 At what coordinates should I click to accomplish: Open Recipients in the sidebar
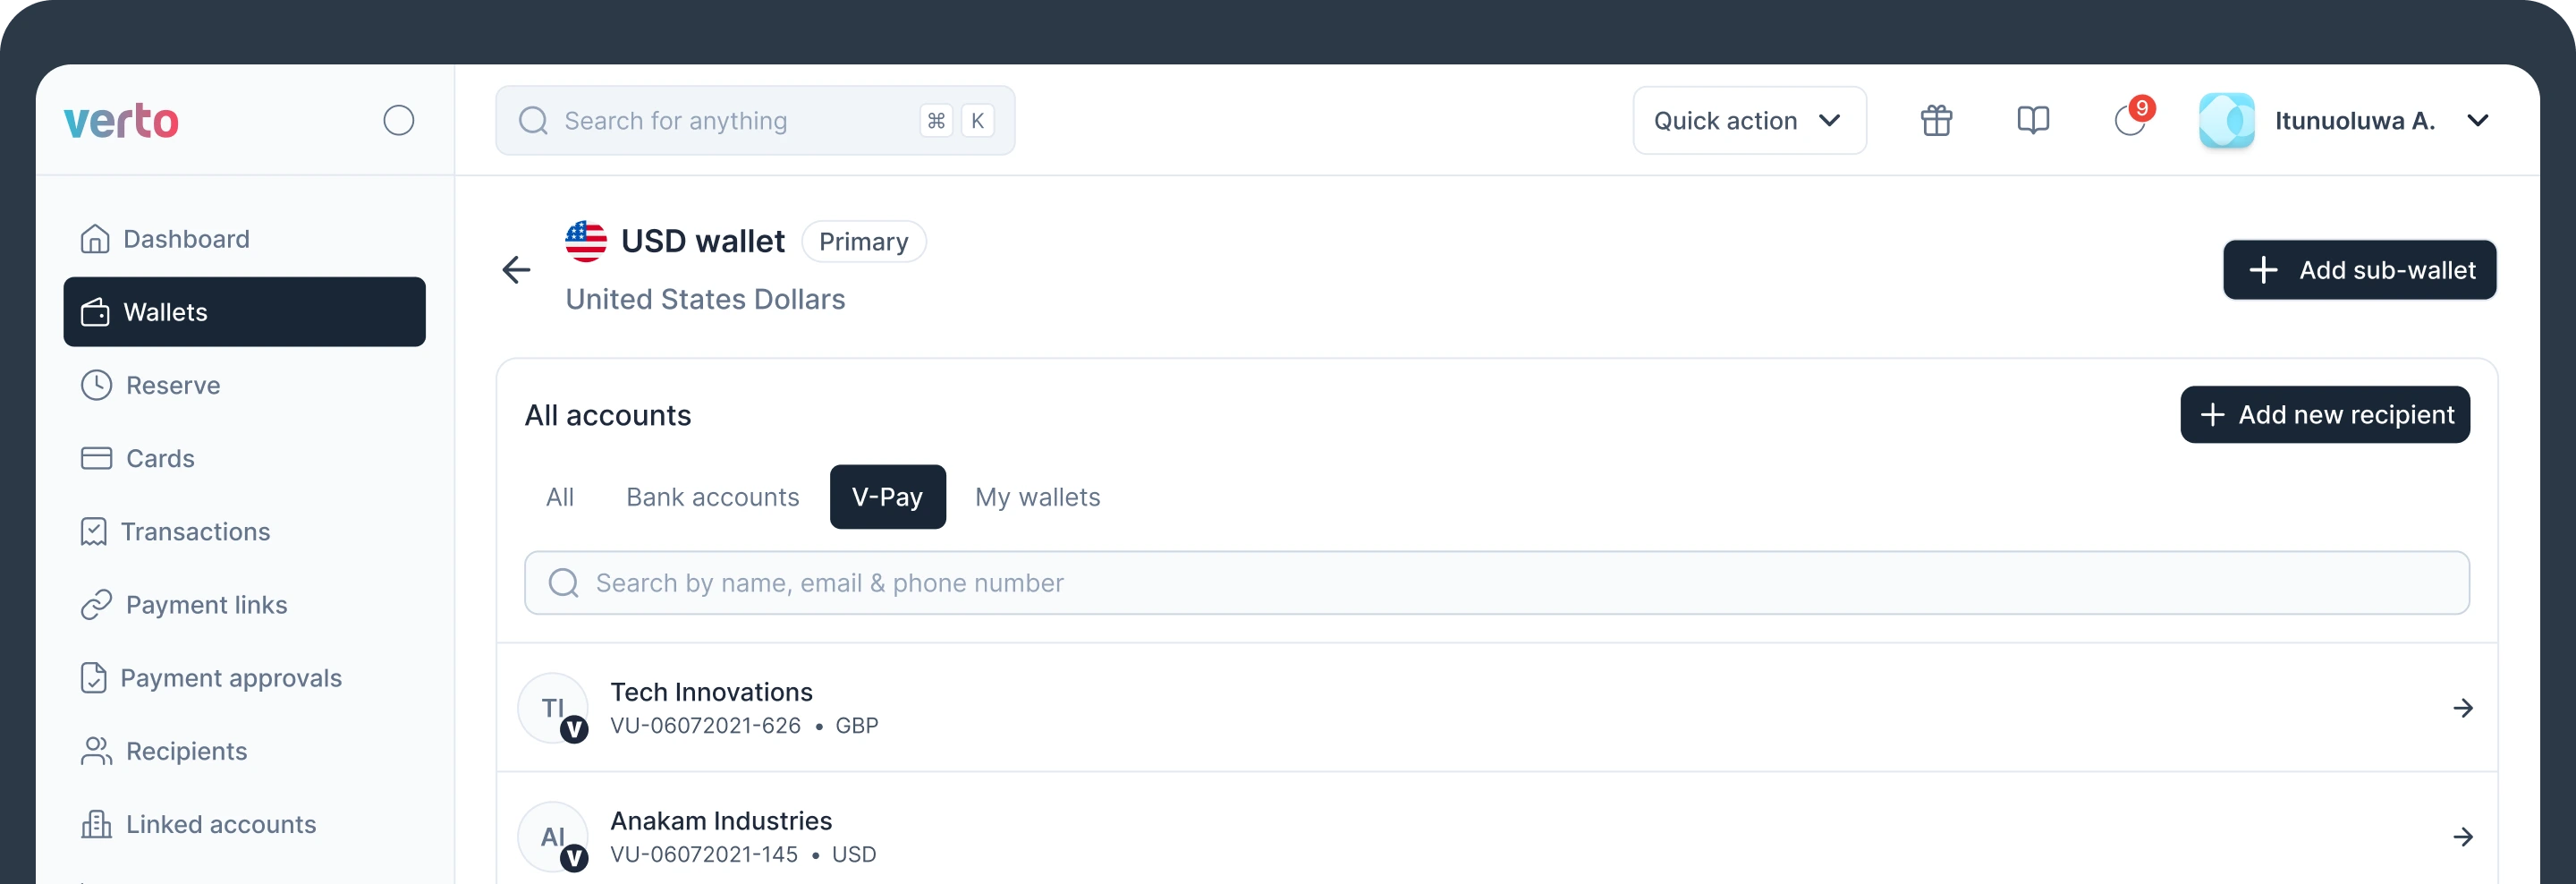click(x=244, y=751)
